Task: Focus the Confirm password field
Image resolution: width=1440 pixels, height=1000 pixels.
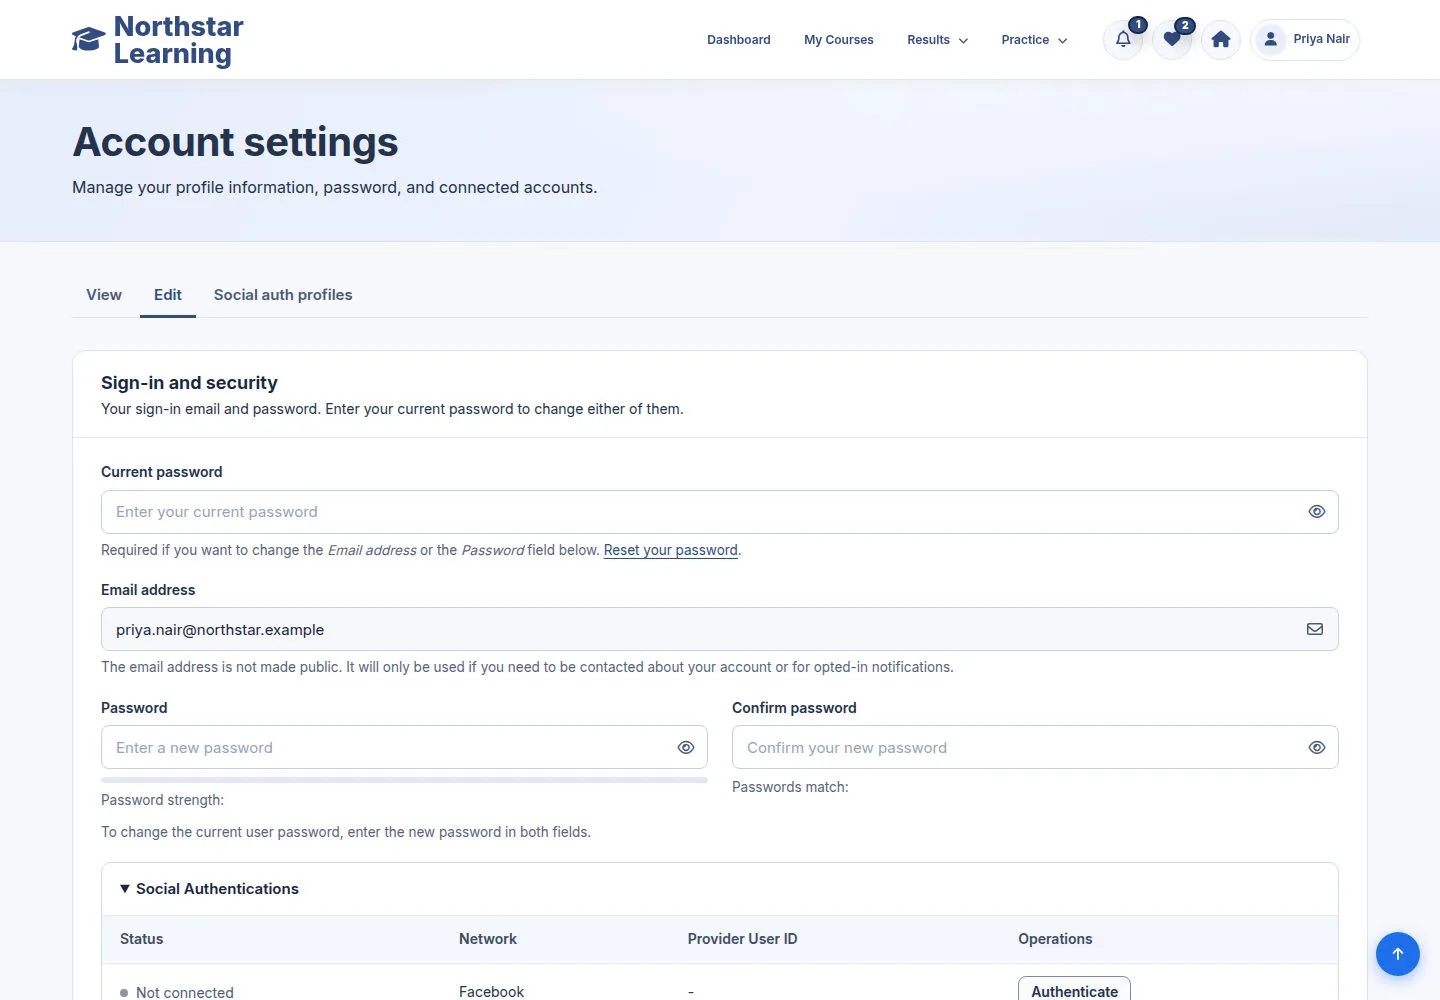Action: coord(1035,747)
